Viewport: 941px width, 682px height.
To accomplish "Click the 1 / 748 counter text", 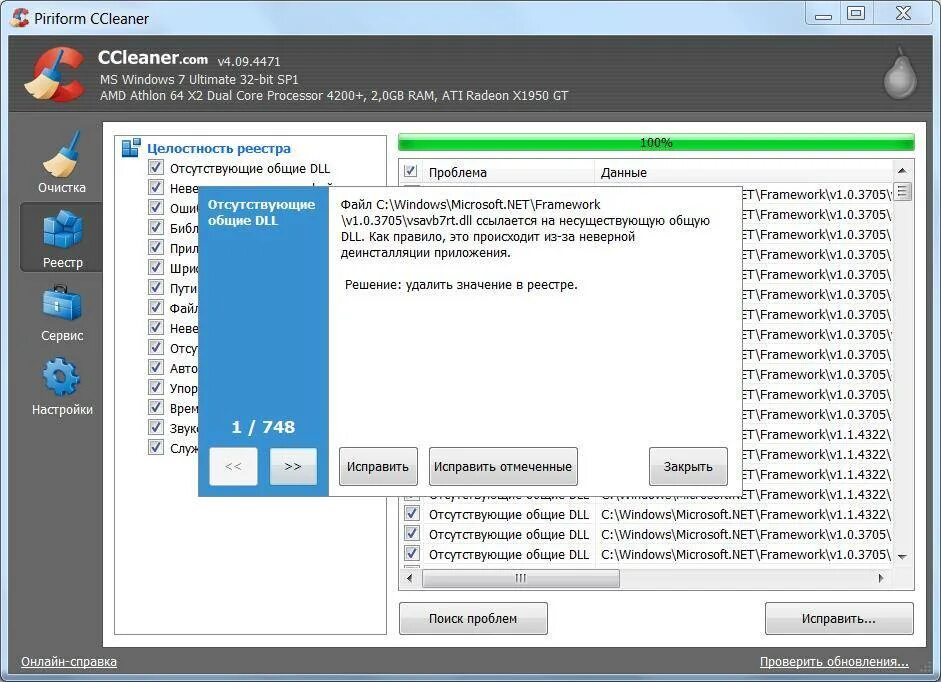I will [x=263, y=427].
